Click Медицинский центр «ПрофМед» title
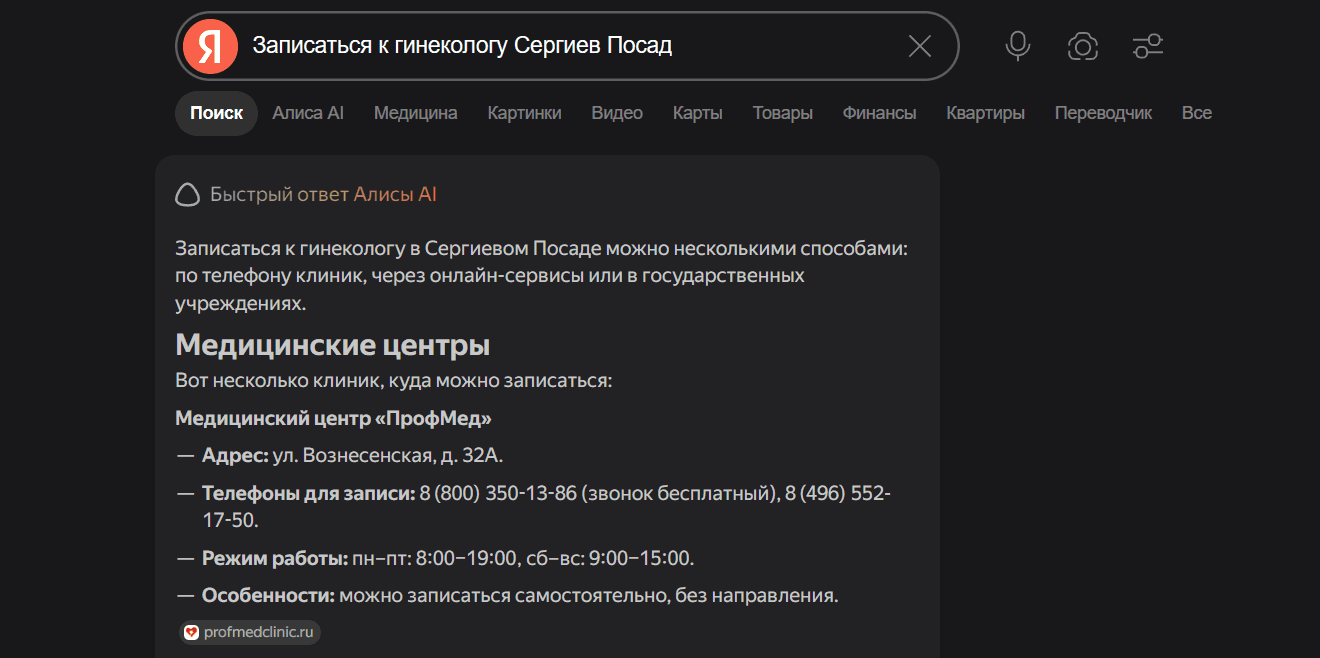 334,418
